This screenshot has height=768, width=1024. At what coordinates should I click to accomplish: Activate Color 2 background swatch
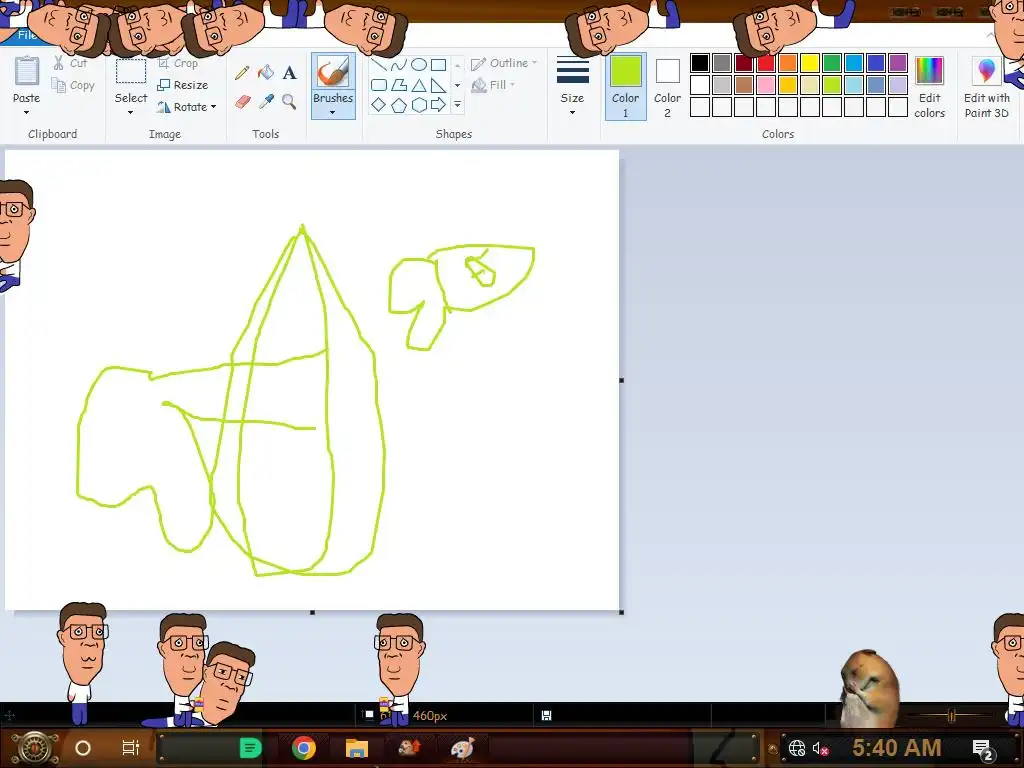(x=667, y=86)
